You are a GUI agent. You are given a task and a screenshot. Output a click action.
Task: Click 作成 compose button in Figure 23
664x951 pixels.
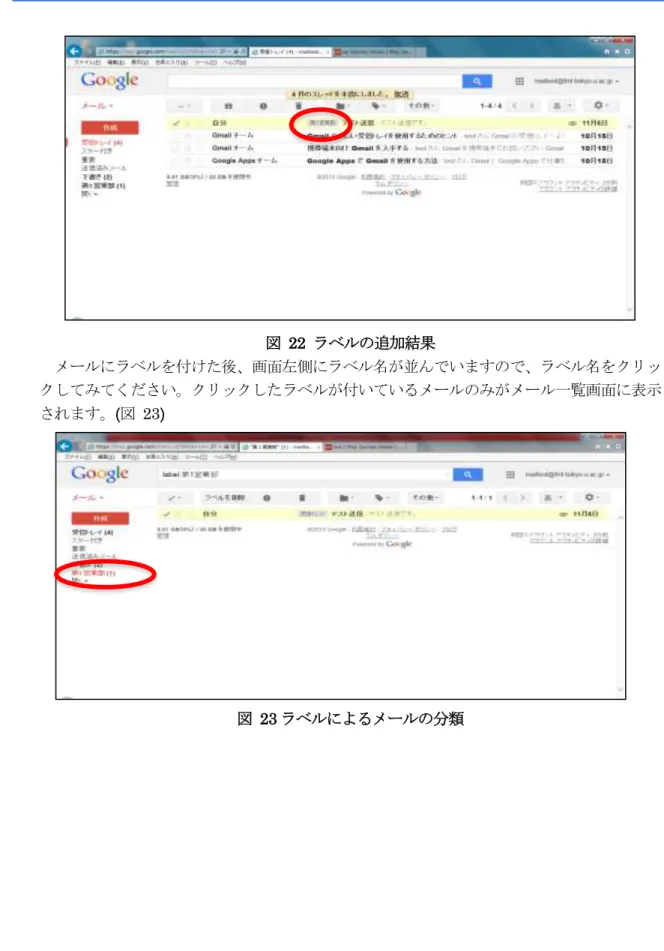(100, 519)
